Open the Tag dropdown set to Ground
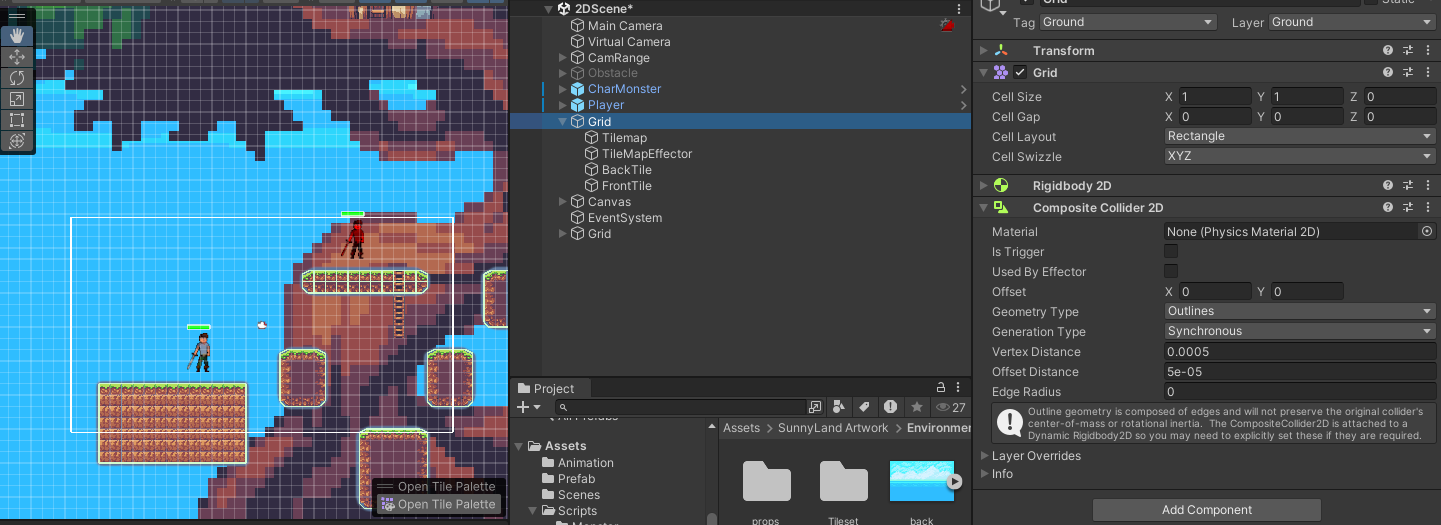This screenshot has height=525, width=1441. 1127,22
